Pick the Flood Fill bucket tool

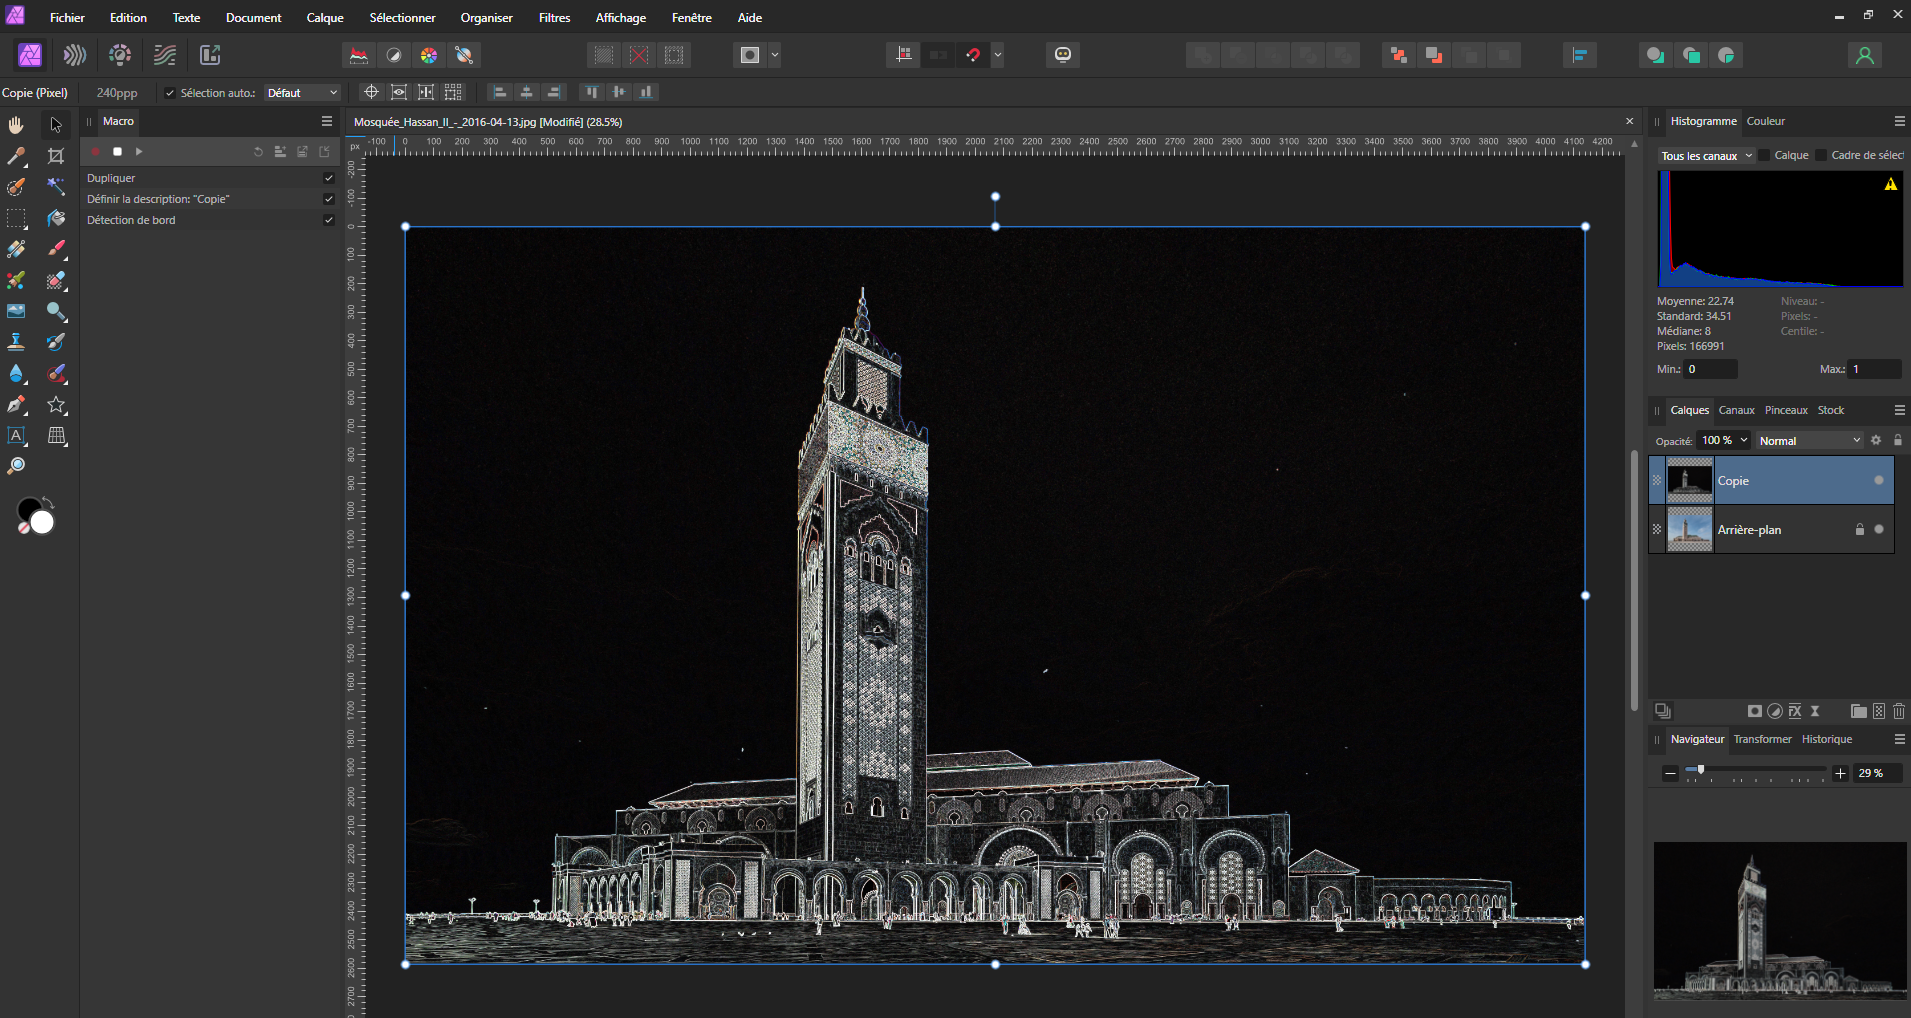[x=56, y=218]
